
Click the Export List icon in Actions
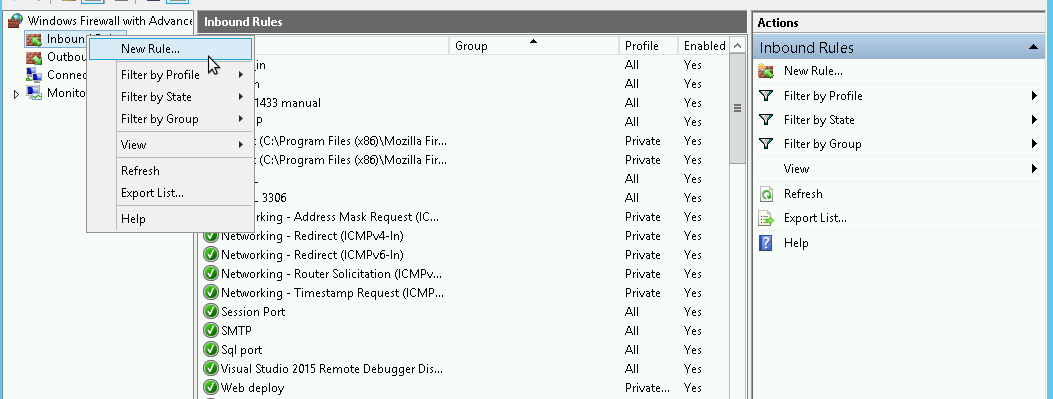766,218
